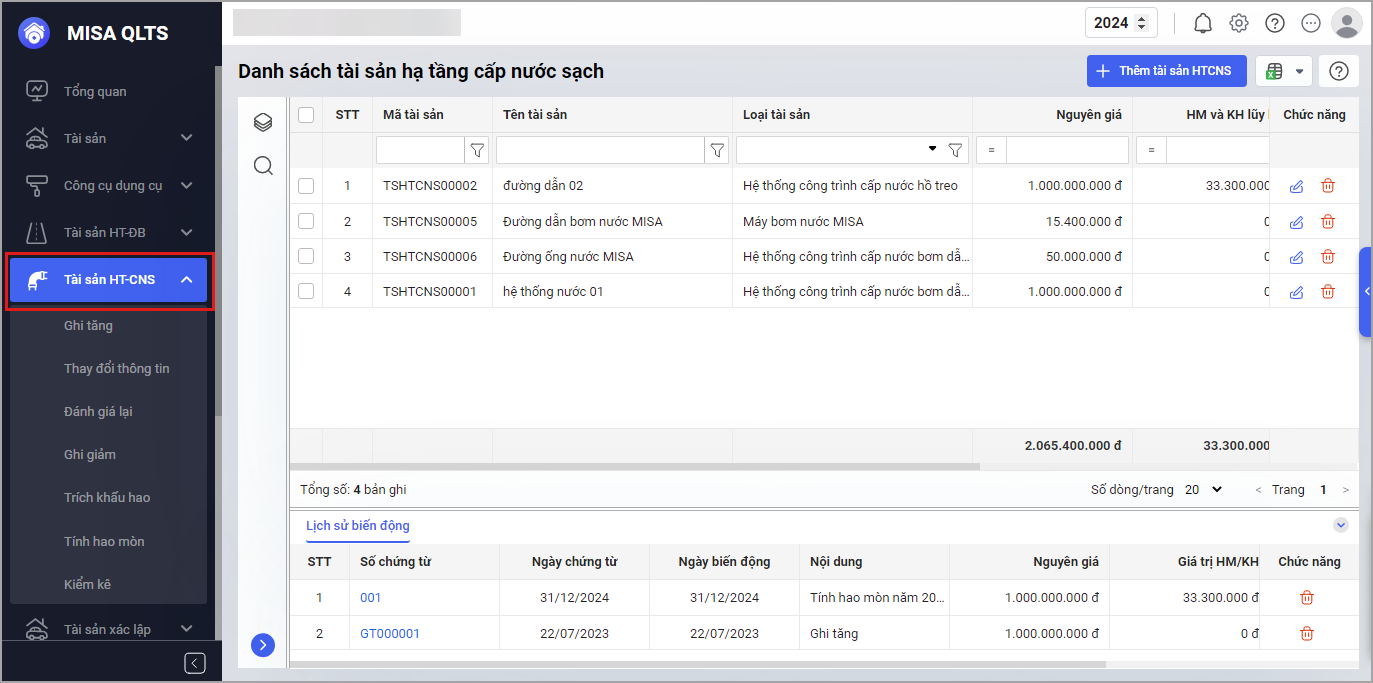Click the layers stack icon
Image resolution: width=1373 pixels, height=683 pixels.
click(263, 122)
